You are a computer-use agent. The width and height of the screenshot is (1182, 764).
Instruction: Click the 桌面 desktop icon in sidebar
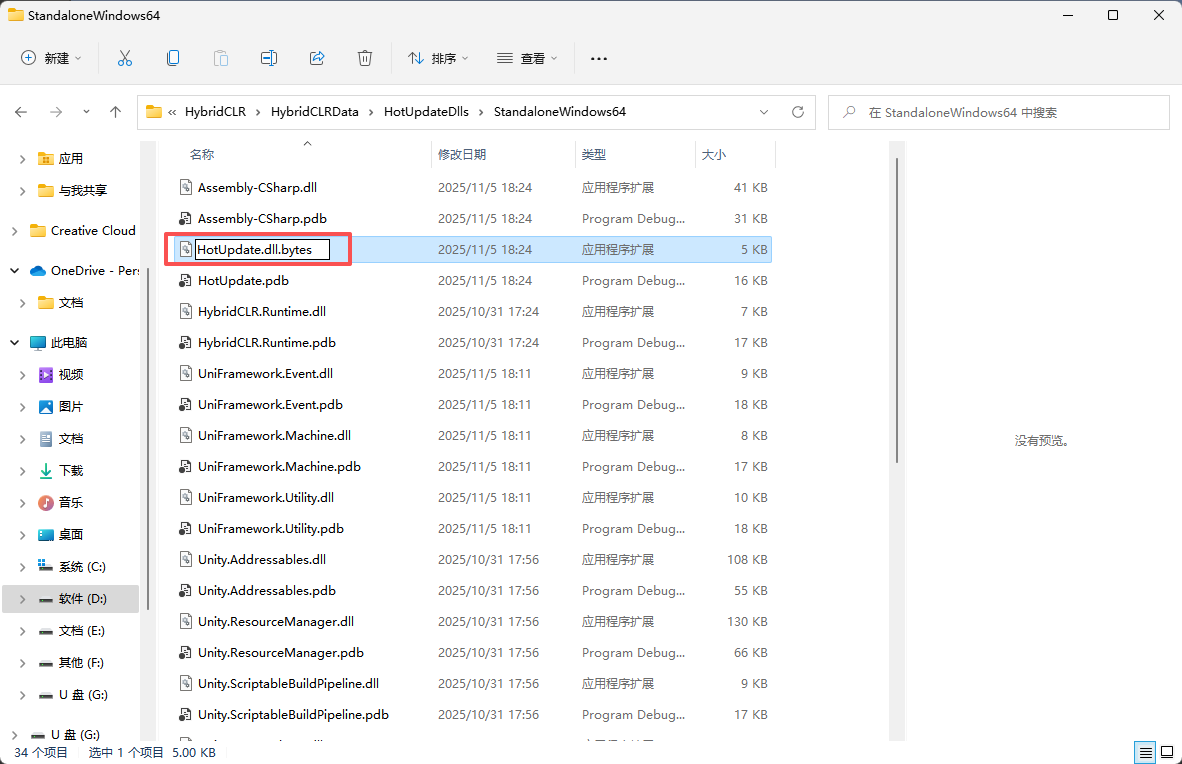(x=46, y=535)
